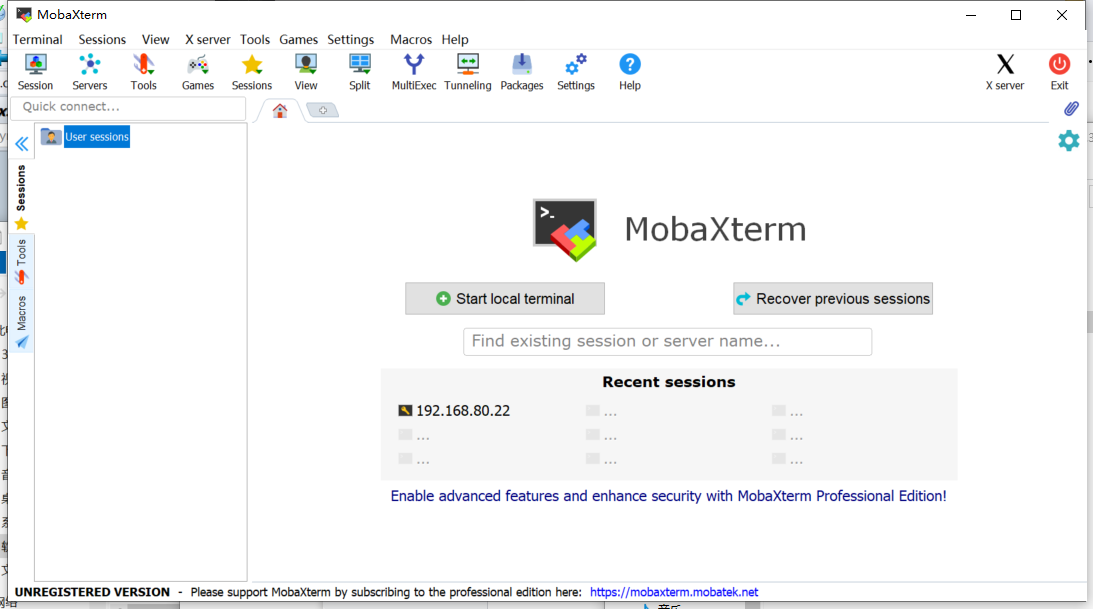Toggle the X server icon

pyautogui.click(x=1004, y=72)
